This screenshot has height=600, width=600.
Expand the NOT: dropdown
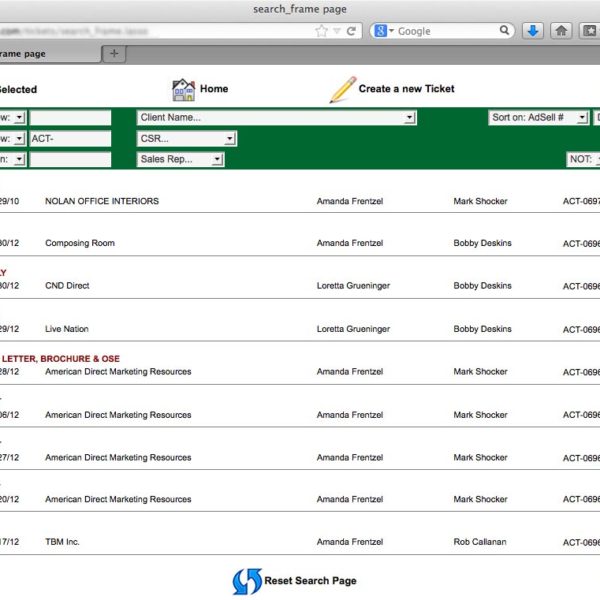point(583,160)
